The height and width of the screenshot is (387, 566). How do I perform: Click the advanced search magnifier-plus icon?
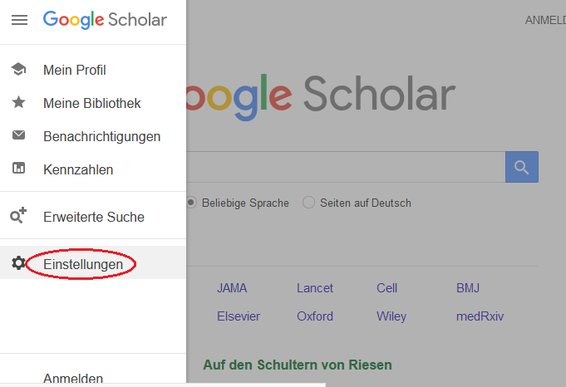(x=18, y=215)
